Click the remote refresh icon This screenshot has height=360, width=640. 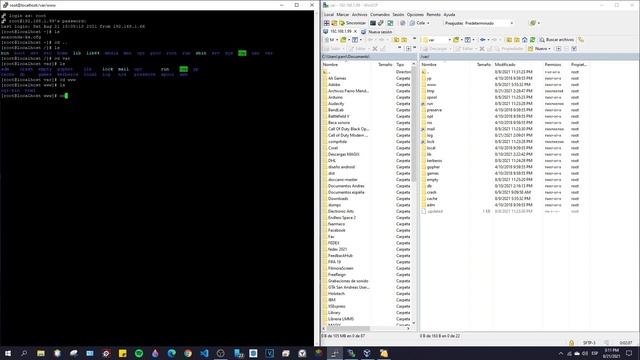[x=532, y=40]
